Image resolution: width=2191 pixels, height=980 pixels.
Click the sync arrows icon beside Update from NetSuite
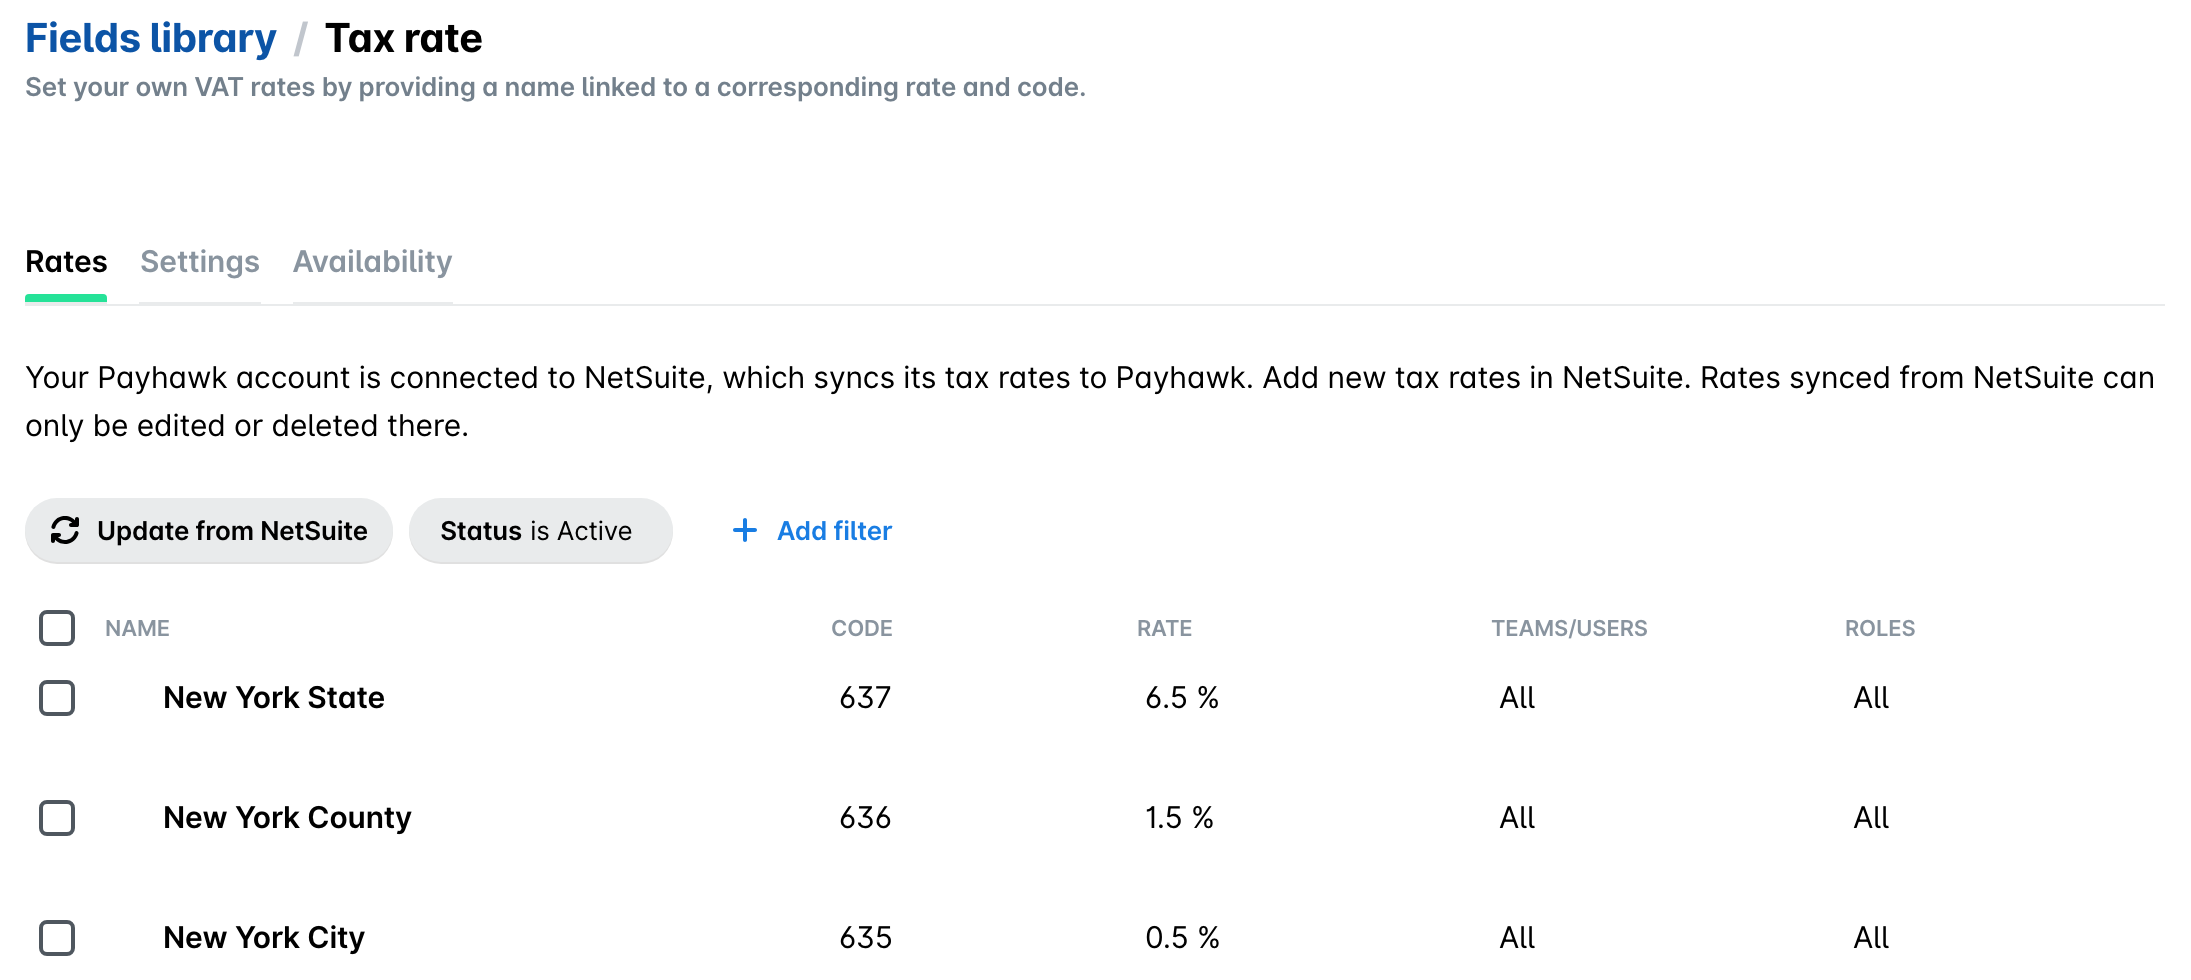click(65, 530)
